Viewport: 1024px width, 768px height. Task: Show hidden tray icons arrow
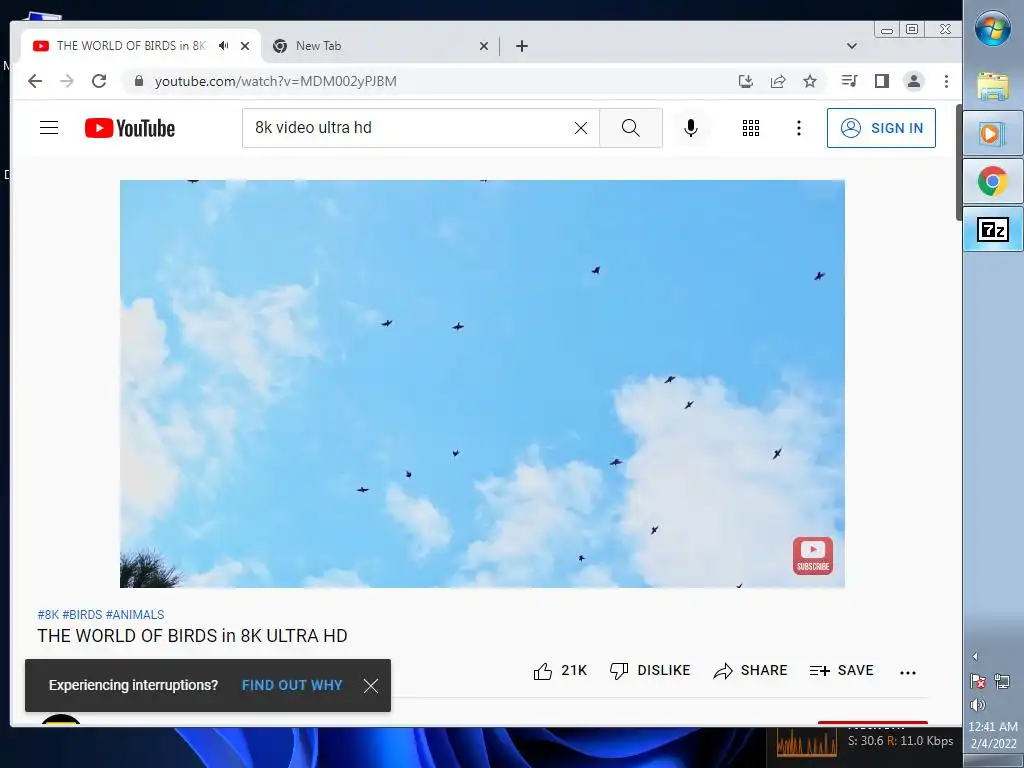975,656
